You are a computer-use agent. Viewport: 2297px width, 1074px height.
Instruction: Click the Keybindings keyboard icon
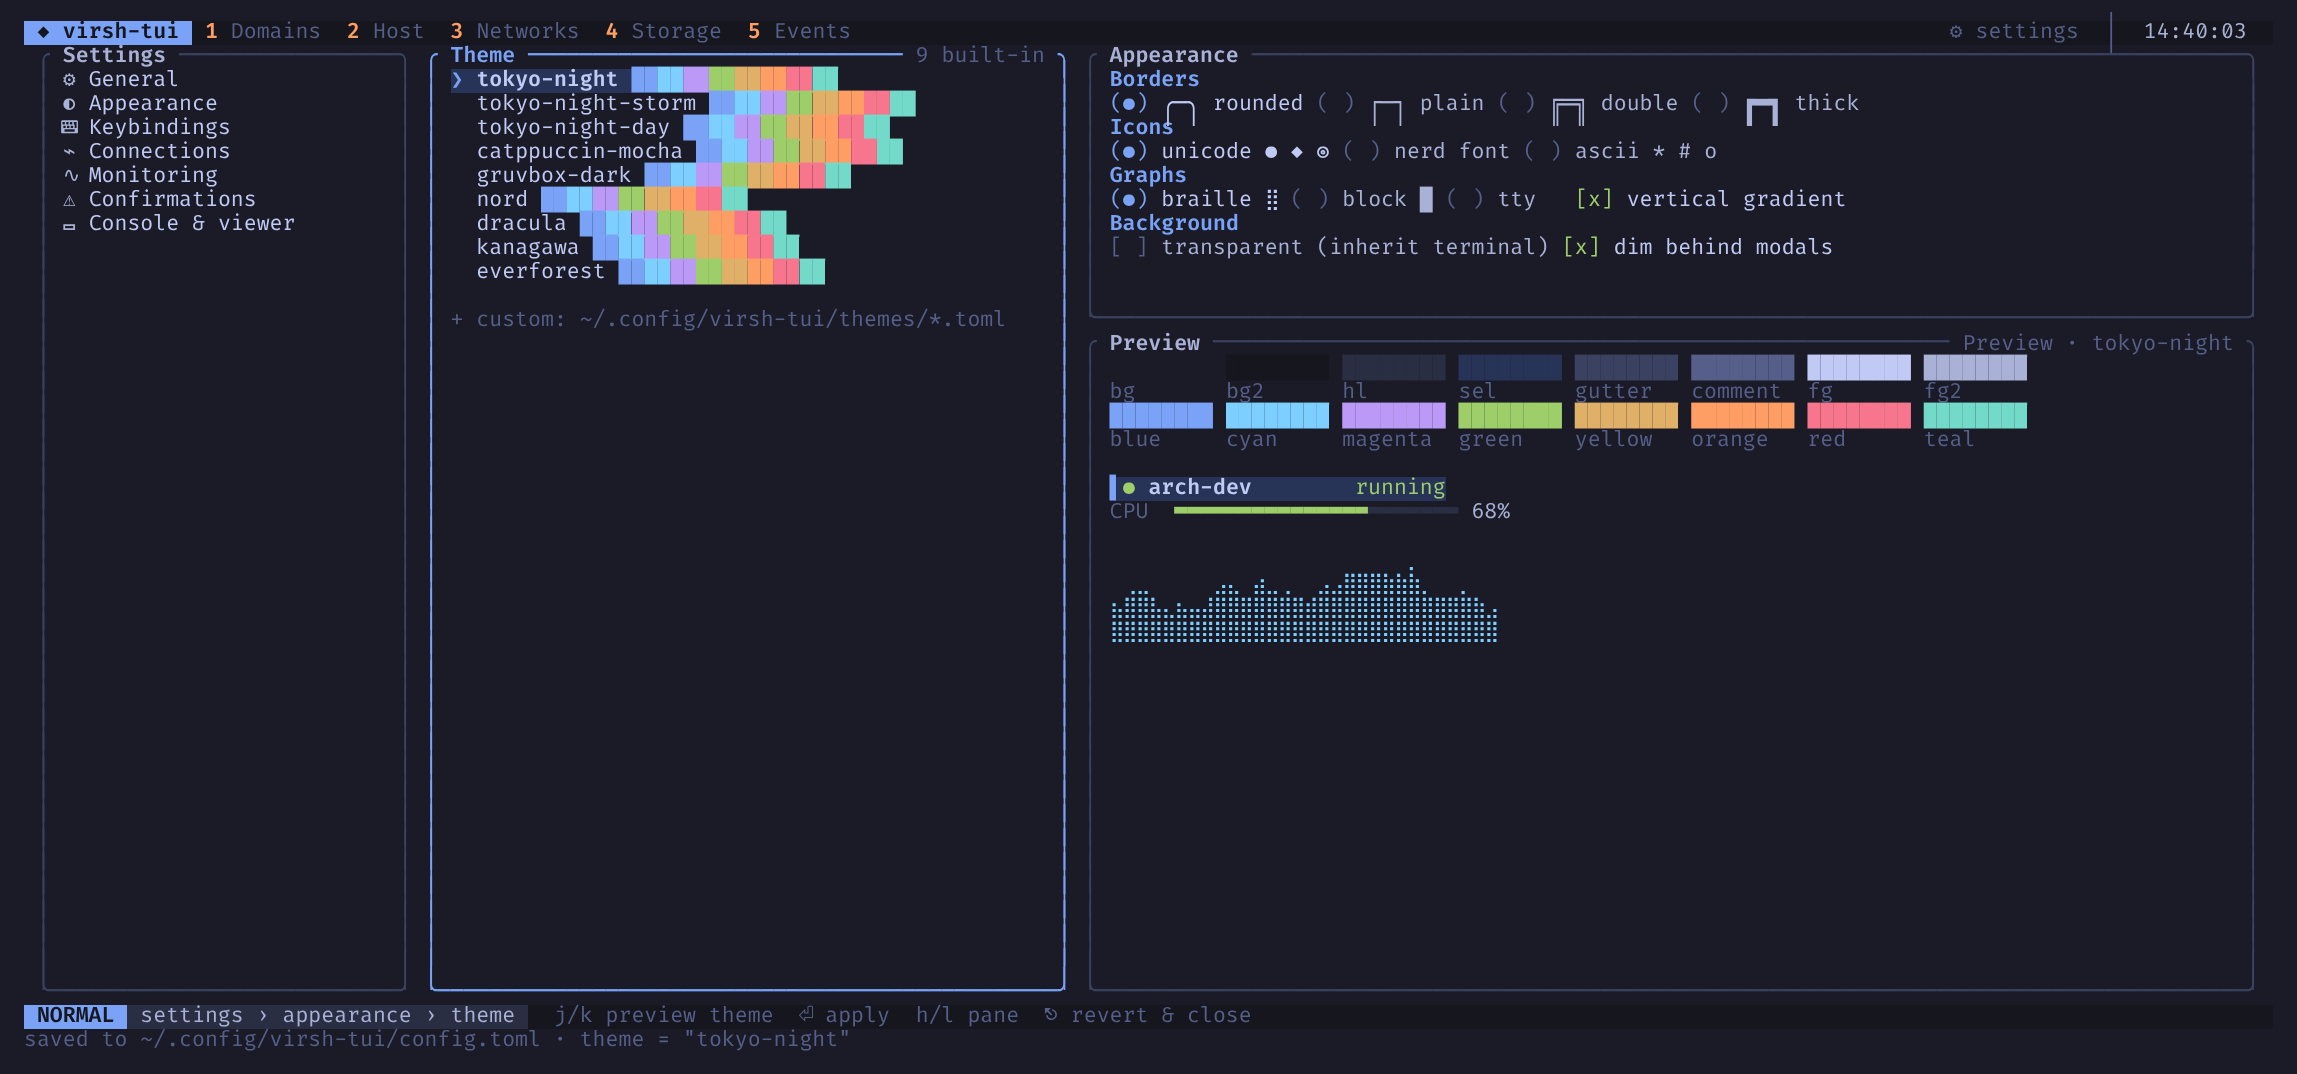(69, 127)
